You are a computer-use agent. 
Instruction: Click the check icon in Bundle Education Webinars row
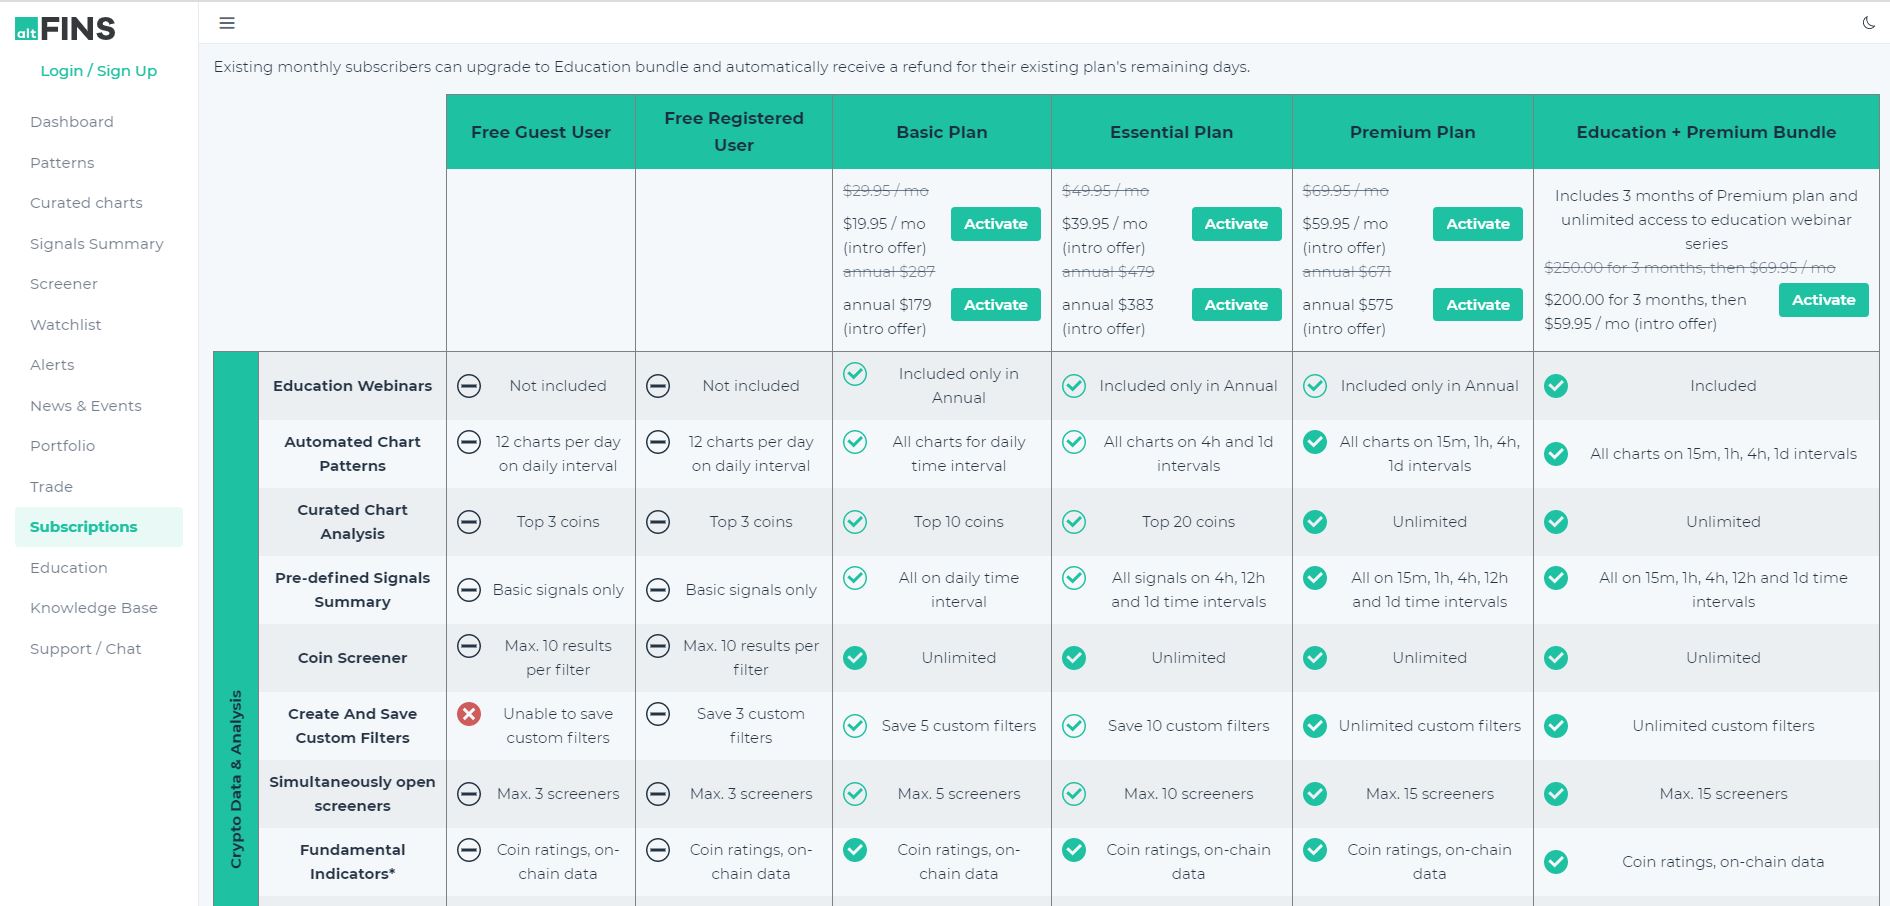[1556, 386]
